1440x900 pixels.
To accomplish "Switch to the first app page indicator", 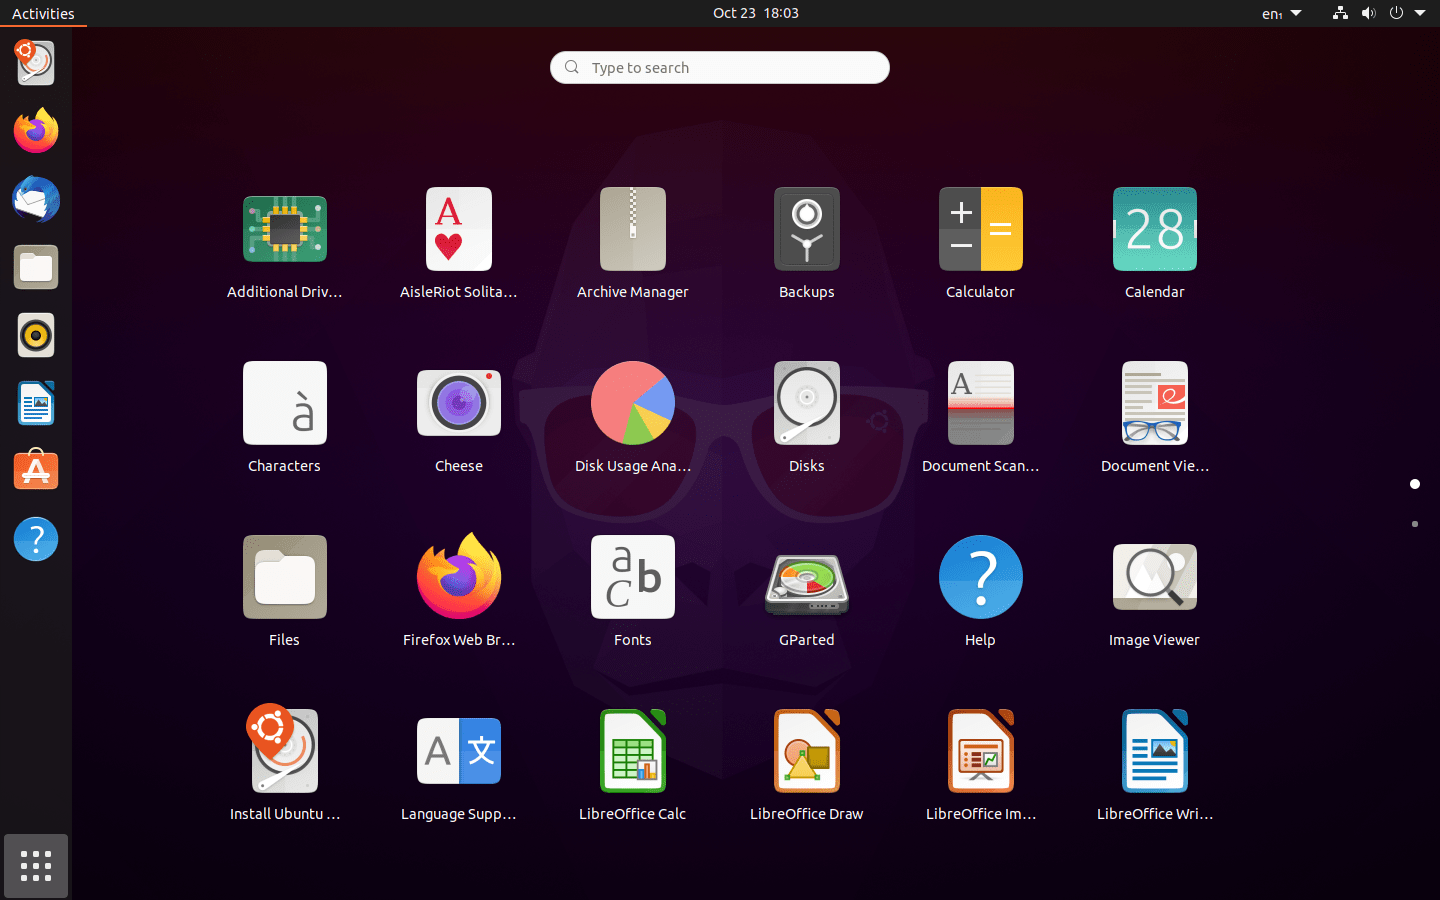I will click(1415, 484).
